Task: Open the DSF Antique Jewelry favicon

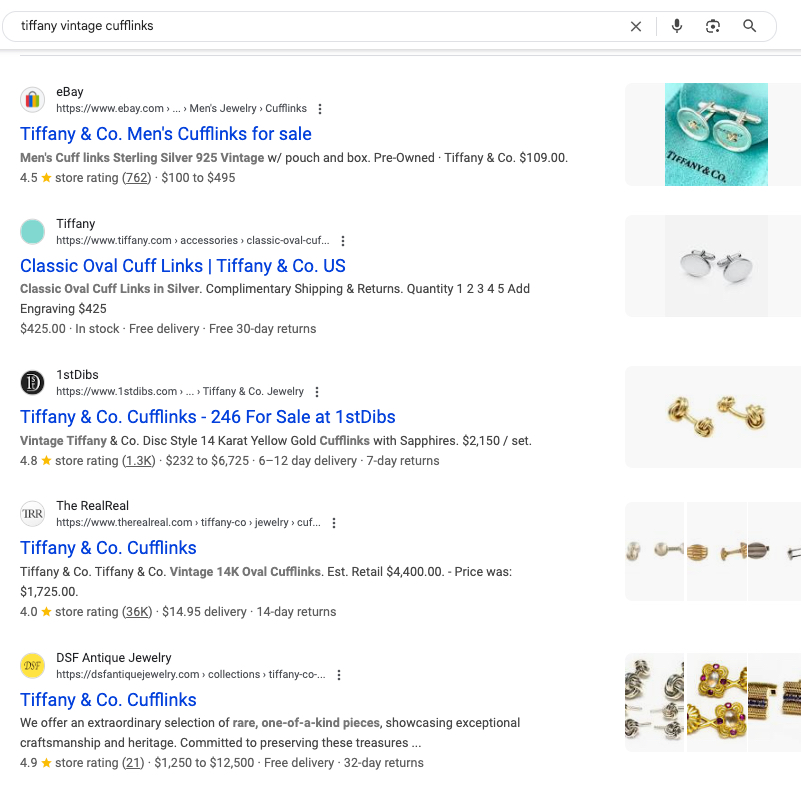Action: [x=32, y=666]
